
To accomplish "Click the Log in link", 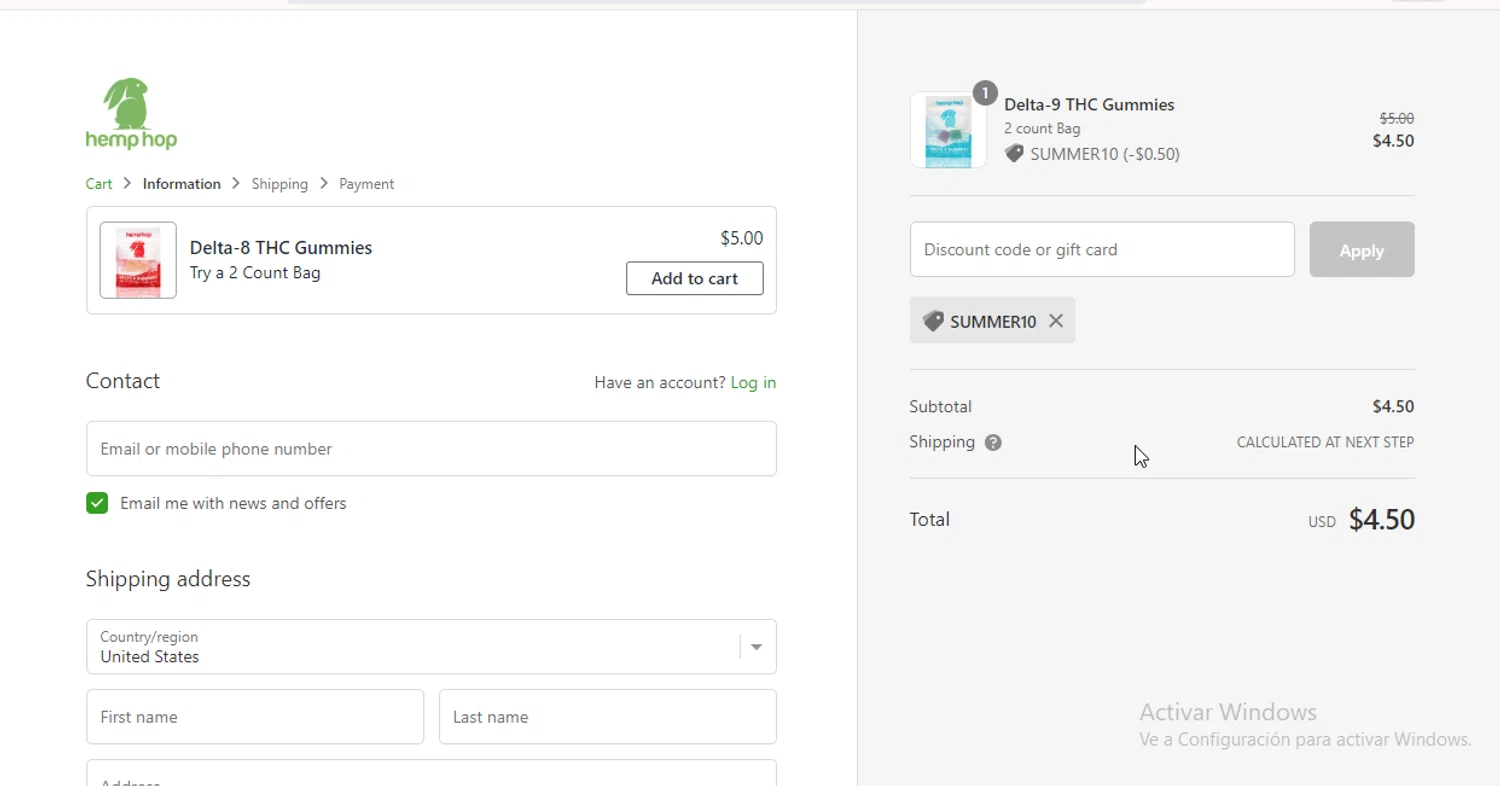I will point(753,382).
